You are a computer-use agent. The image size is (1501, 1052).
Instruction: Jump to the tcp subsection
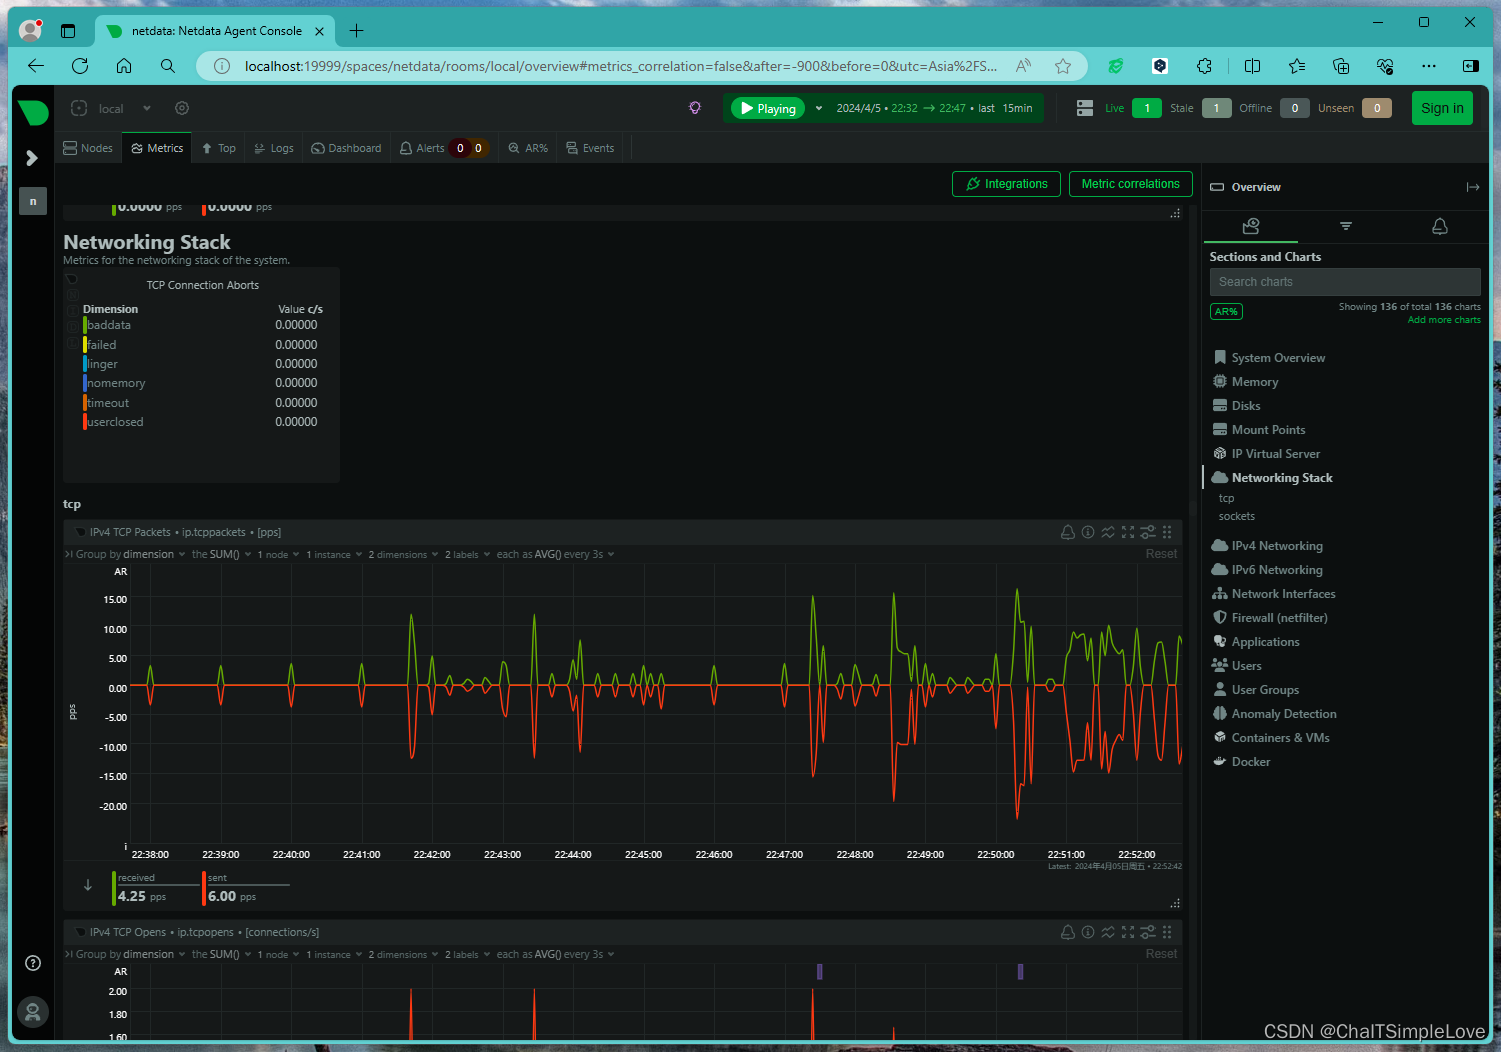(x=1226, y=498)
